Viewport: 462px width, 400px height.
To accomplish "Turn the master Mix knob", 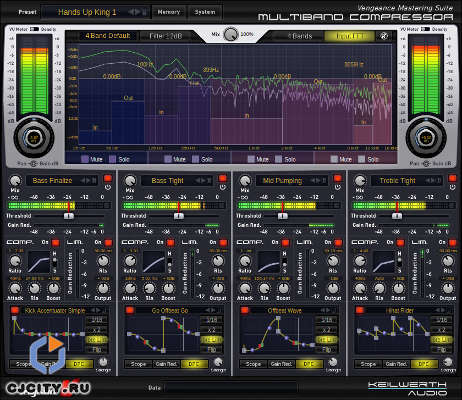I will click(x=230, y=34).
